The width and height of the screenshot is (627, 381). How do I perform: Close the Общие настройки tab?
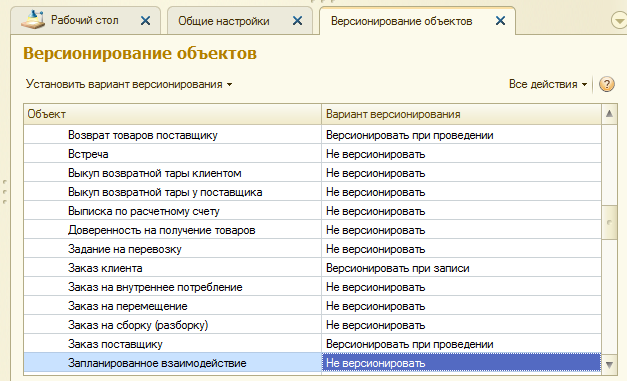[x=297, y=21]
